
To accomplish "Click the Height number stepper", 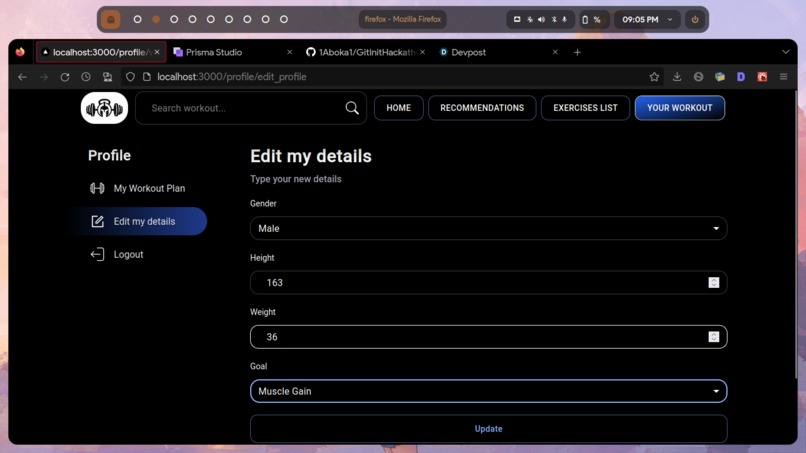I will (x=713, y=283).
